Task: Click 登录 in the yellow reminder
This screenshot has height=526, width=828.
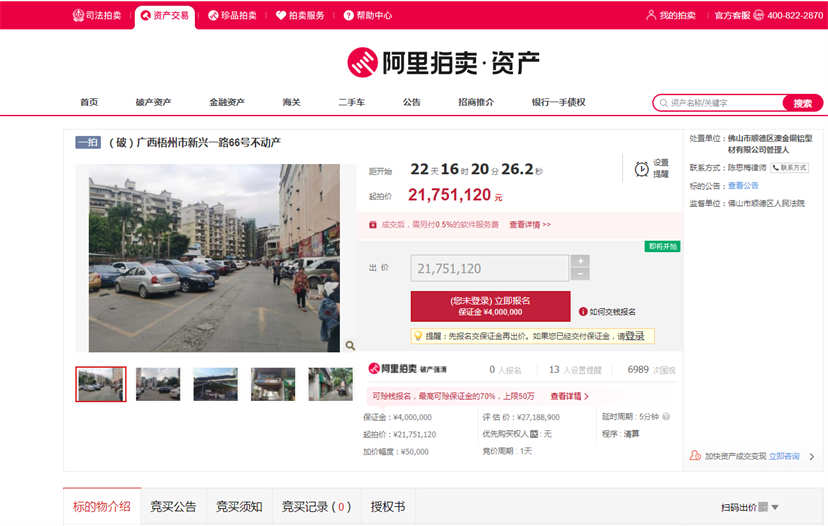Action: [x=635, y=336]
